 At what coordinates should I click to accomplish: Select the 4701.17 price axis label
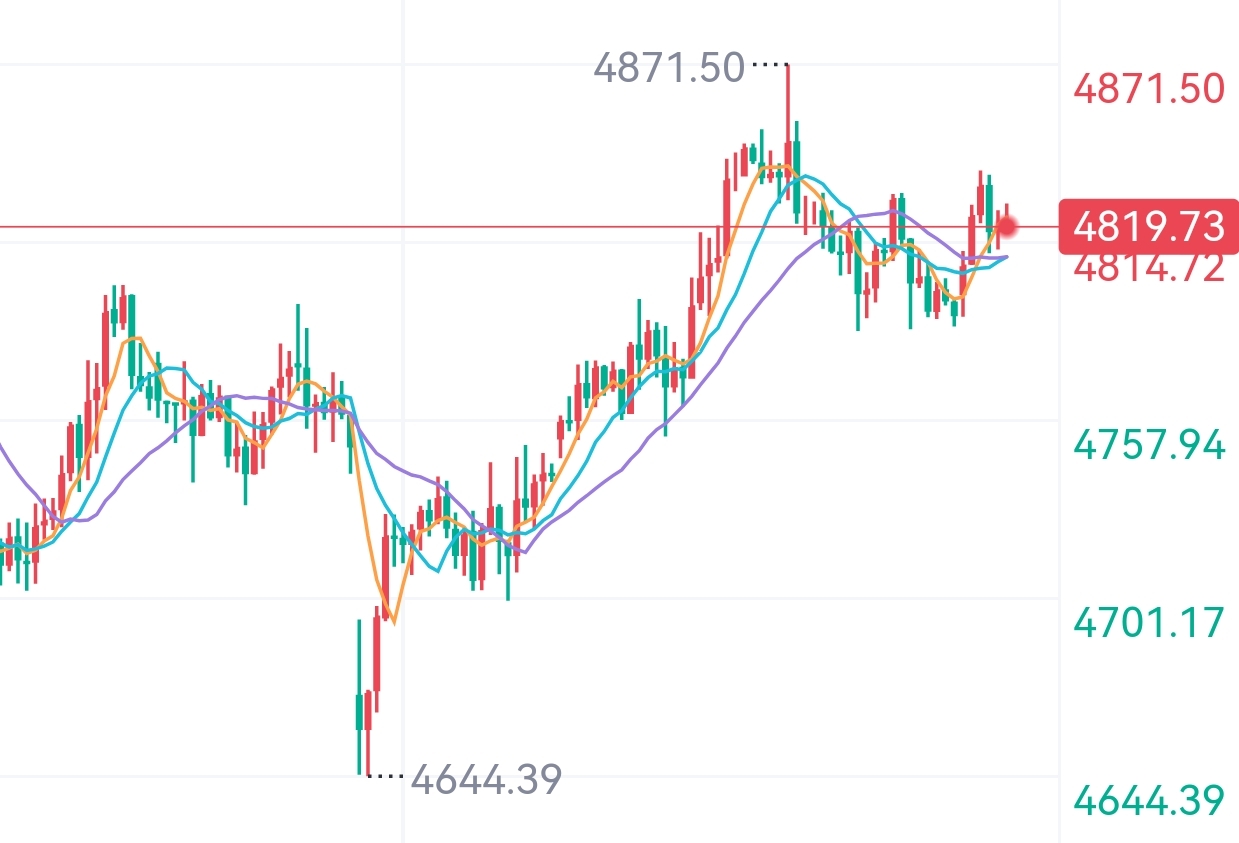(1148, 623)
